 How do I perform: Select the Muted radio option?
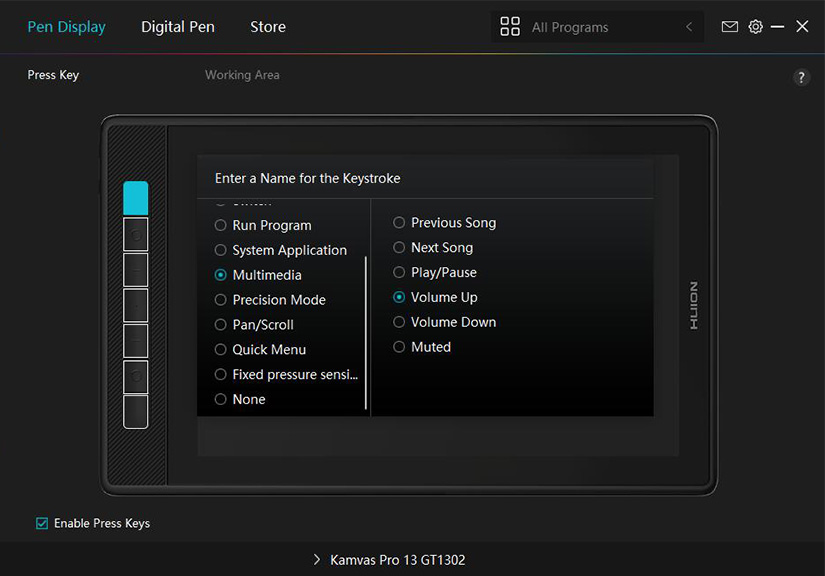400,347
